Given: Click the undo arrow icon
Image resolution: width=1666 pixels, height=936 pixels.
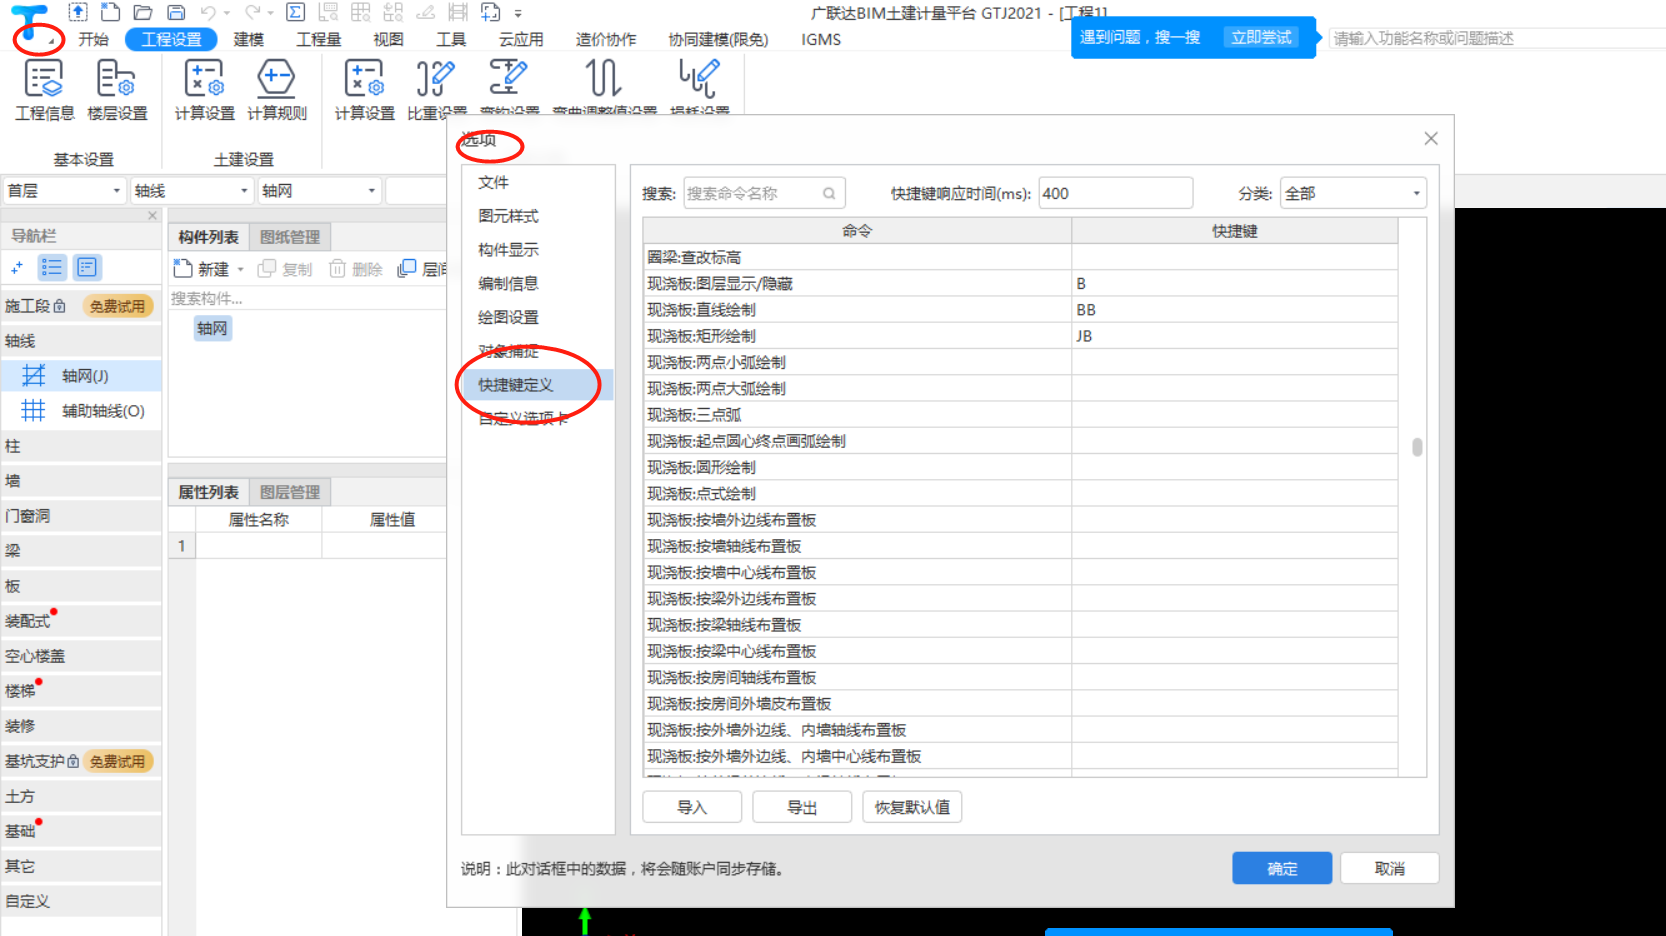Looking at the screenshot, I should coord(208,12).
